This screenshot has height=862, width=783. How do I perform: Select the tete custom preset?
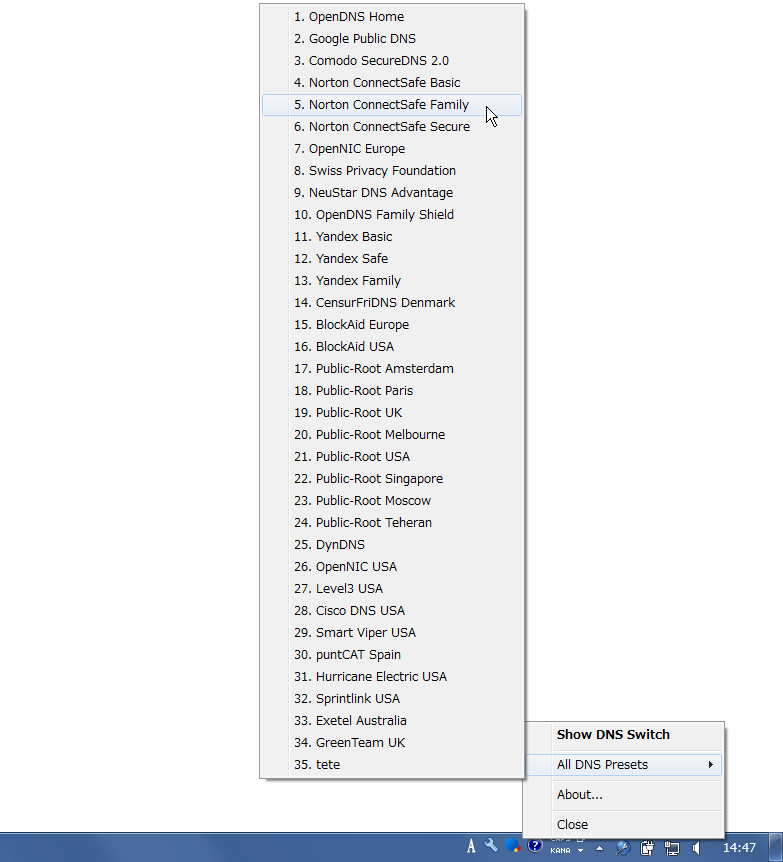click(x=392, y=765)
